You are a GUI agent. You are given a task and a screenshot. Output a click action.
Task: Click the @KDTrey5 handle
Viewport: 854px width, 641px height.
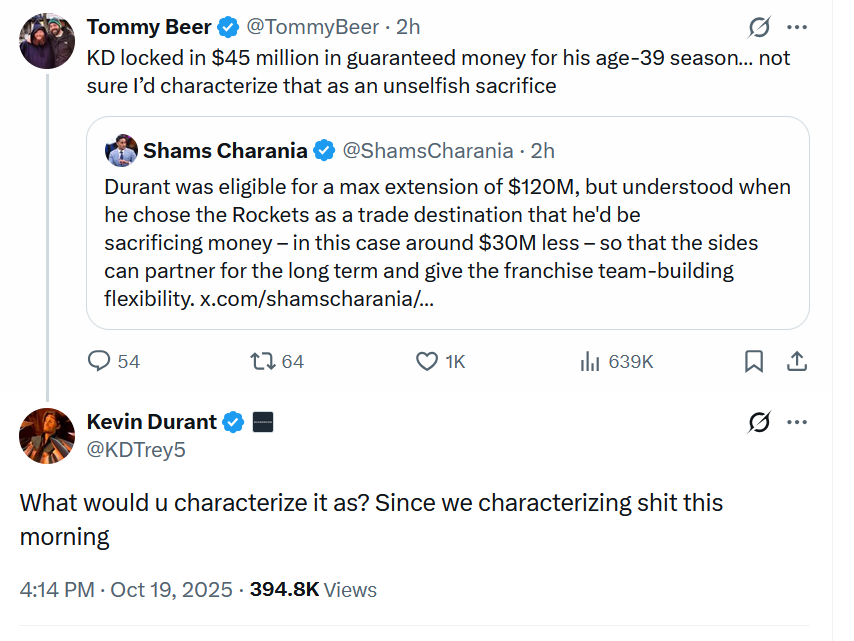136,449
